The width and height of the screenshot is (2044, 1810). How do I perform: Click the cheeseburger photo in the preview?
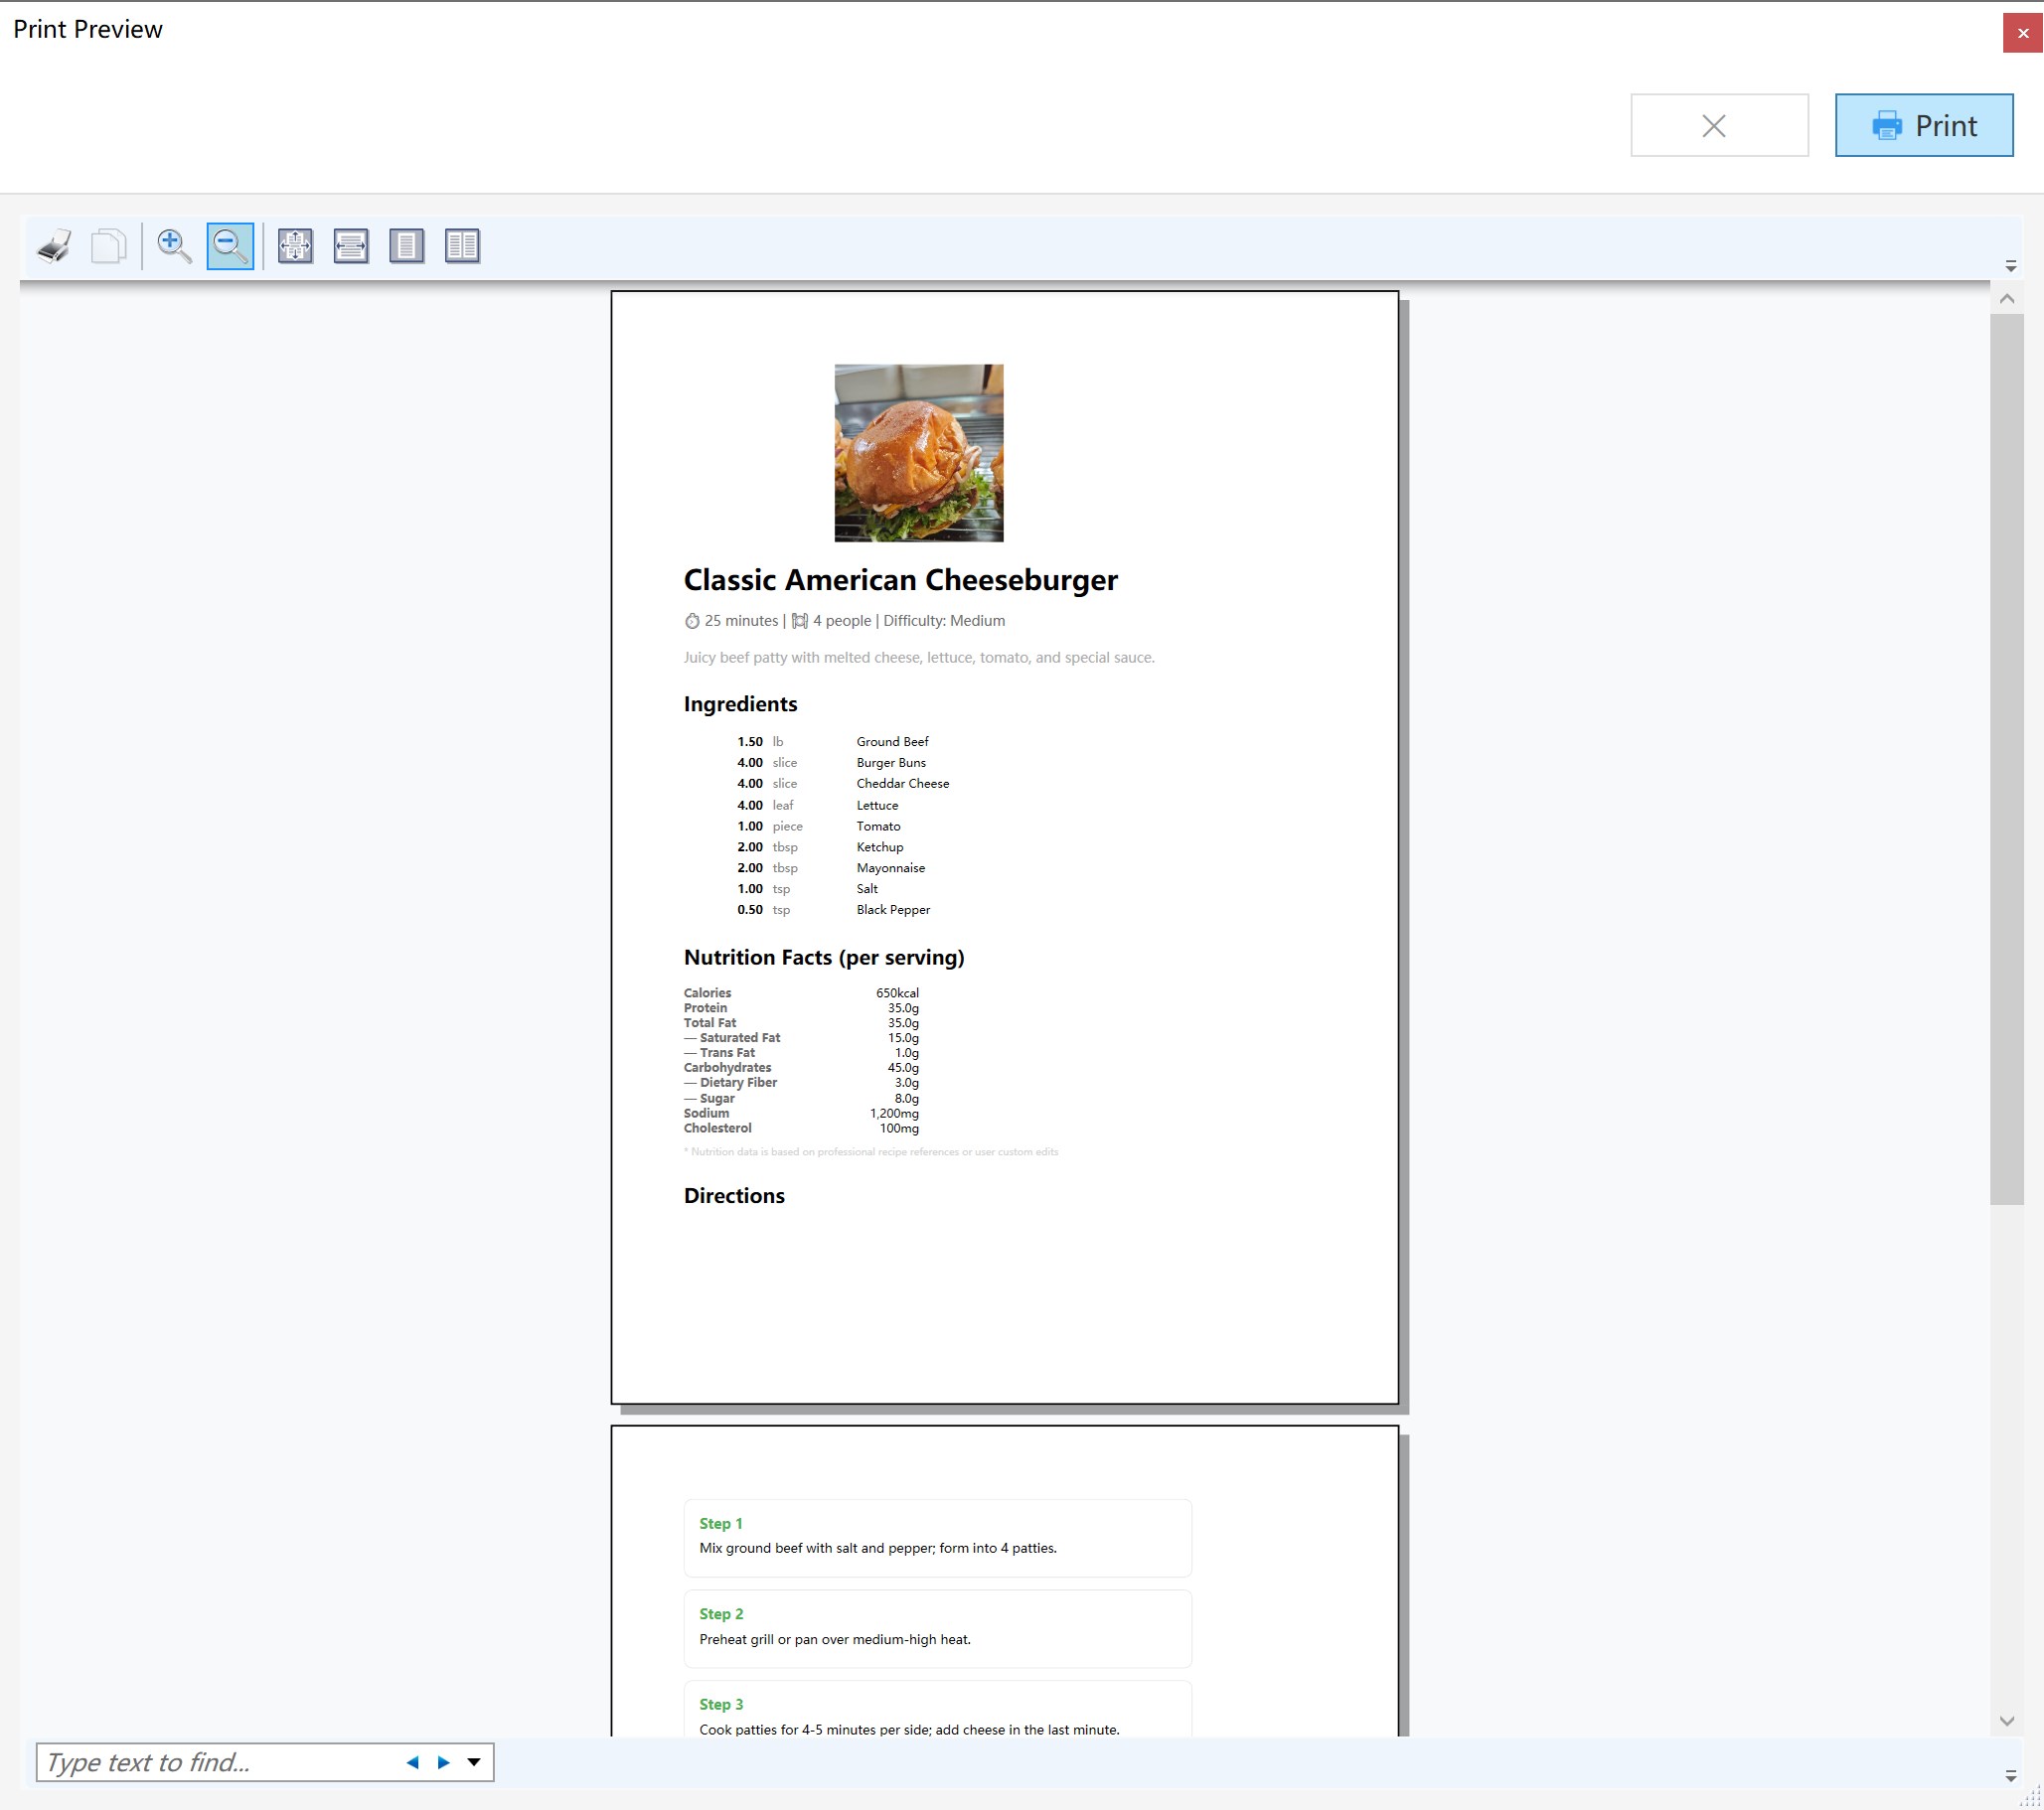(x=919, y=453)
